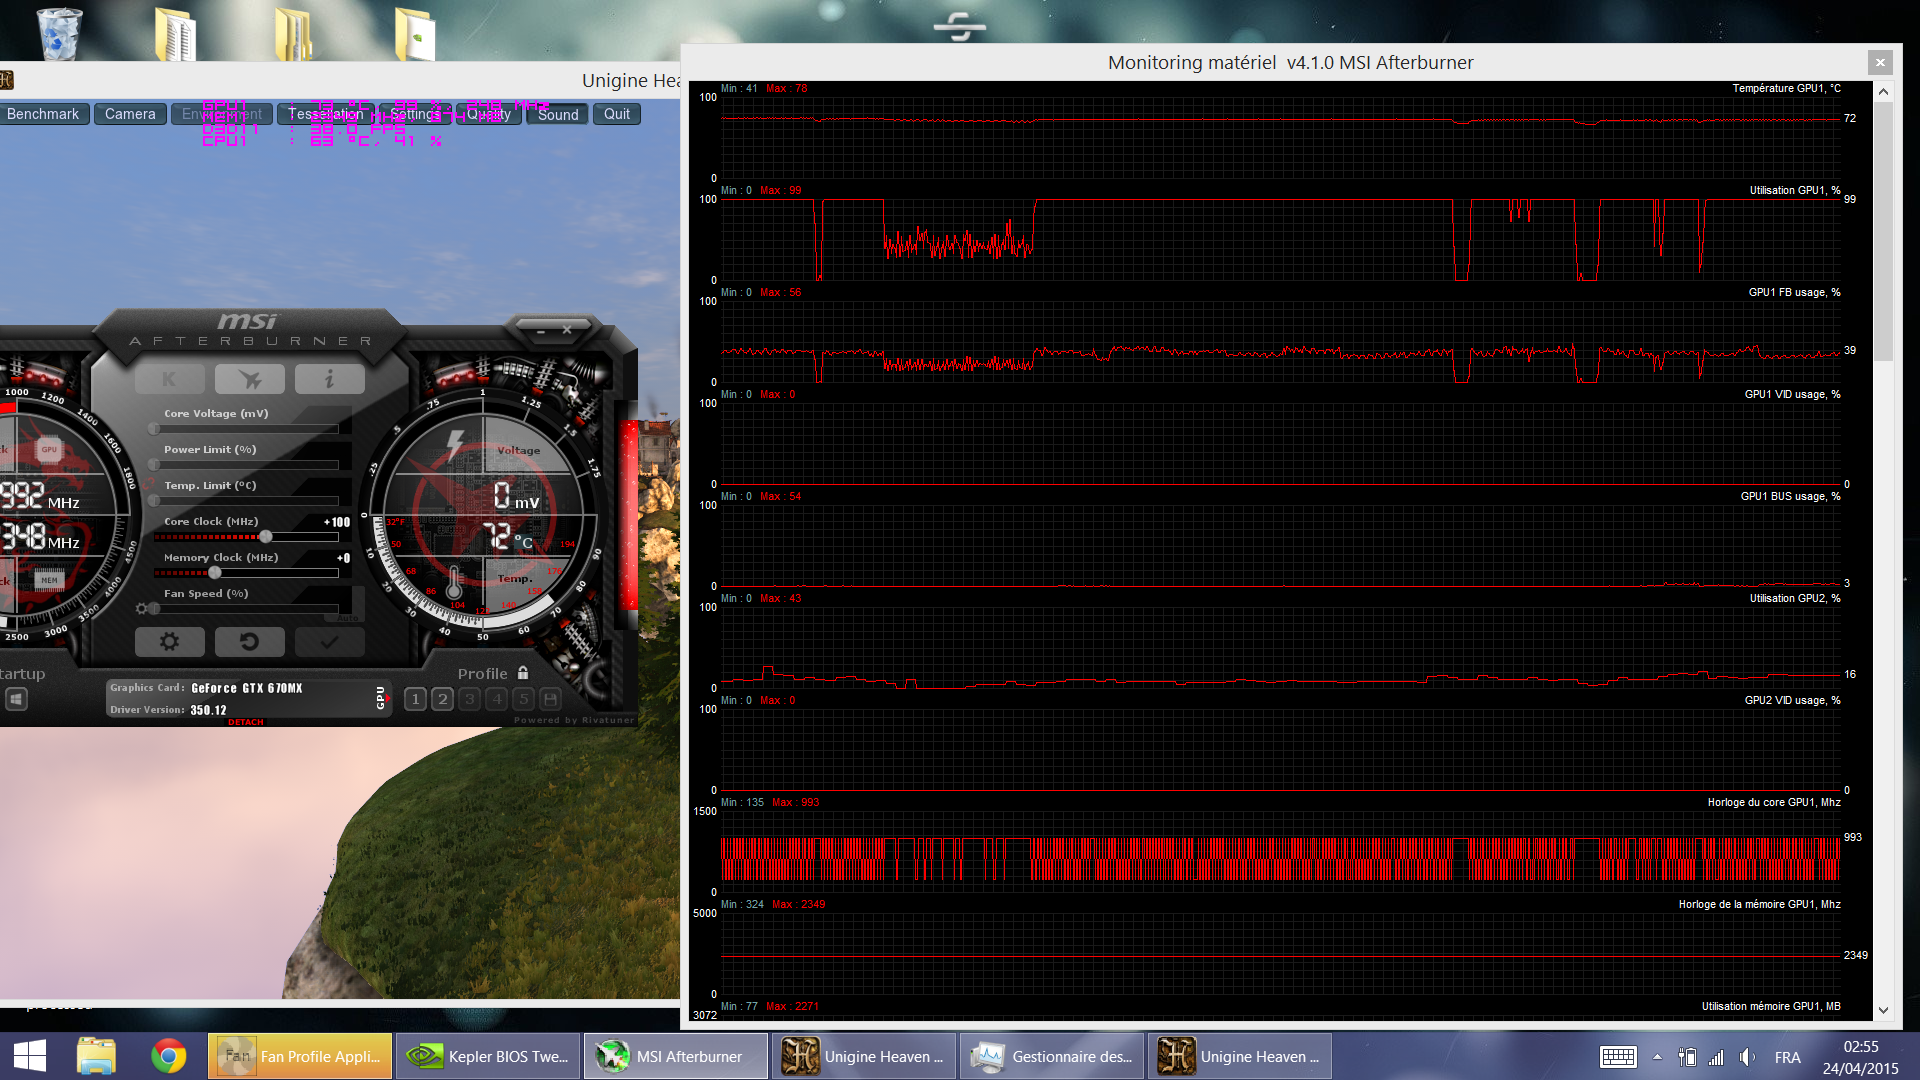Launch Google Chrome from the taskbar
This screenshot has width=1920, height=1080.
[168, 1056]
